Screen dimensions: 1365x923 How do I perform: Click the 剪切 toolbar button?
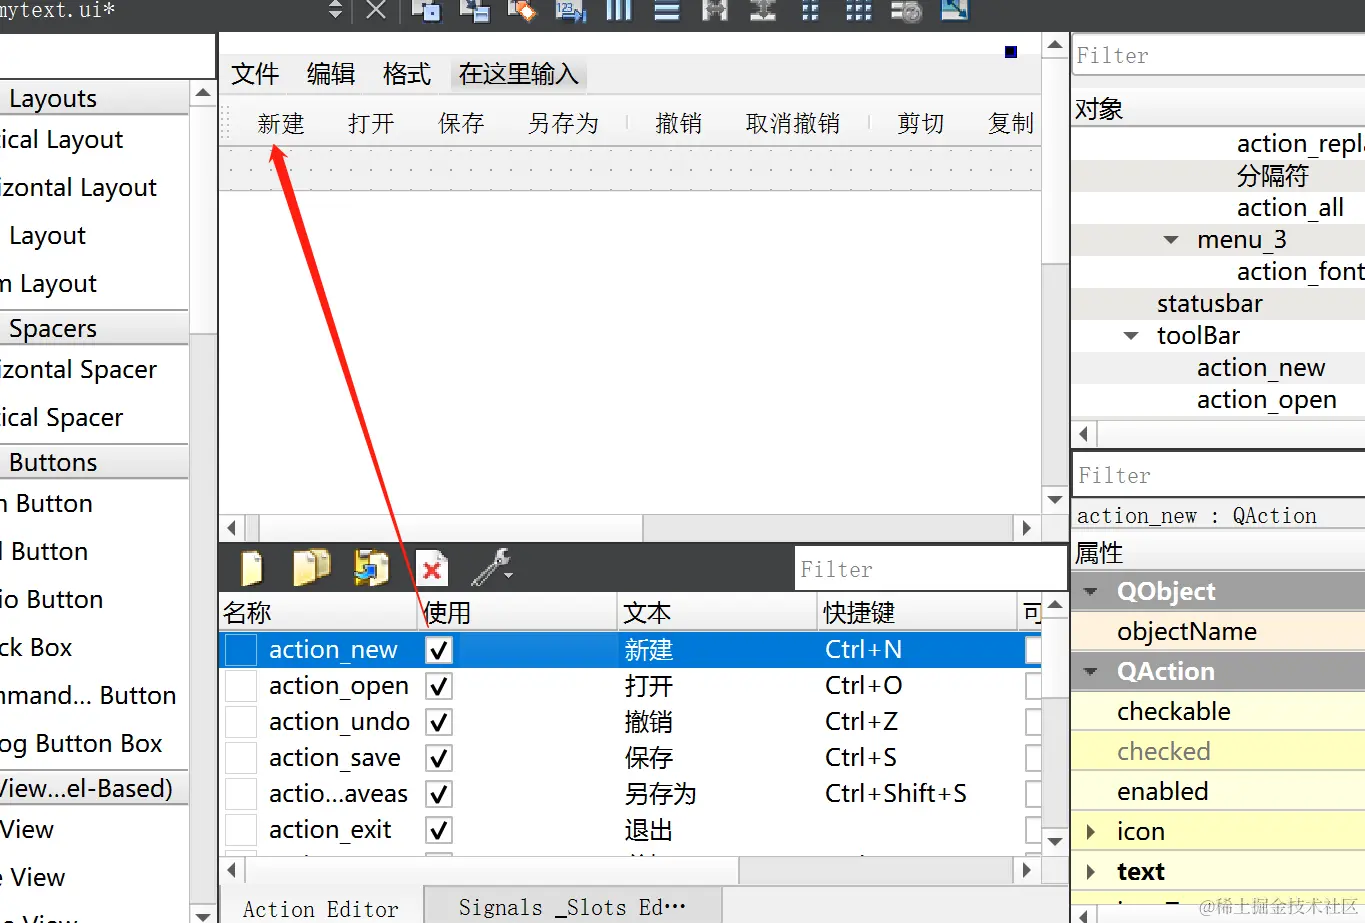pyautogui.click(x=920, y=123)
